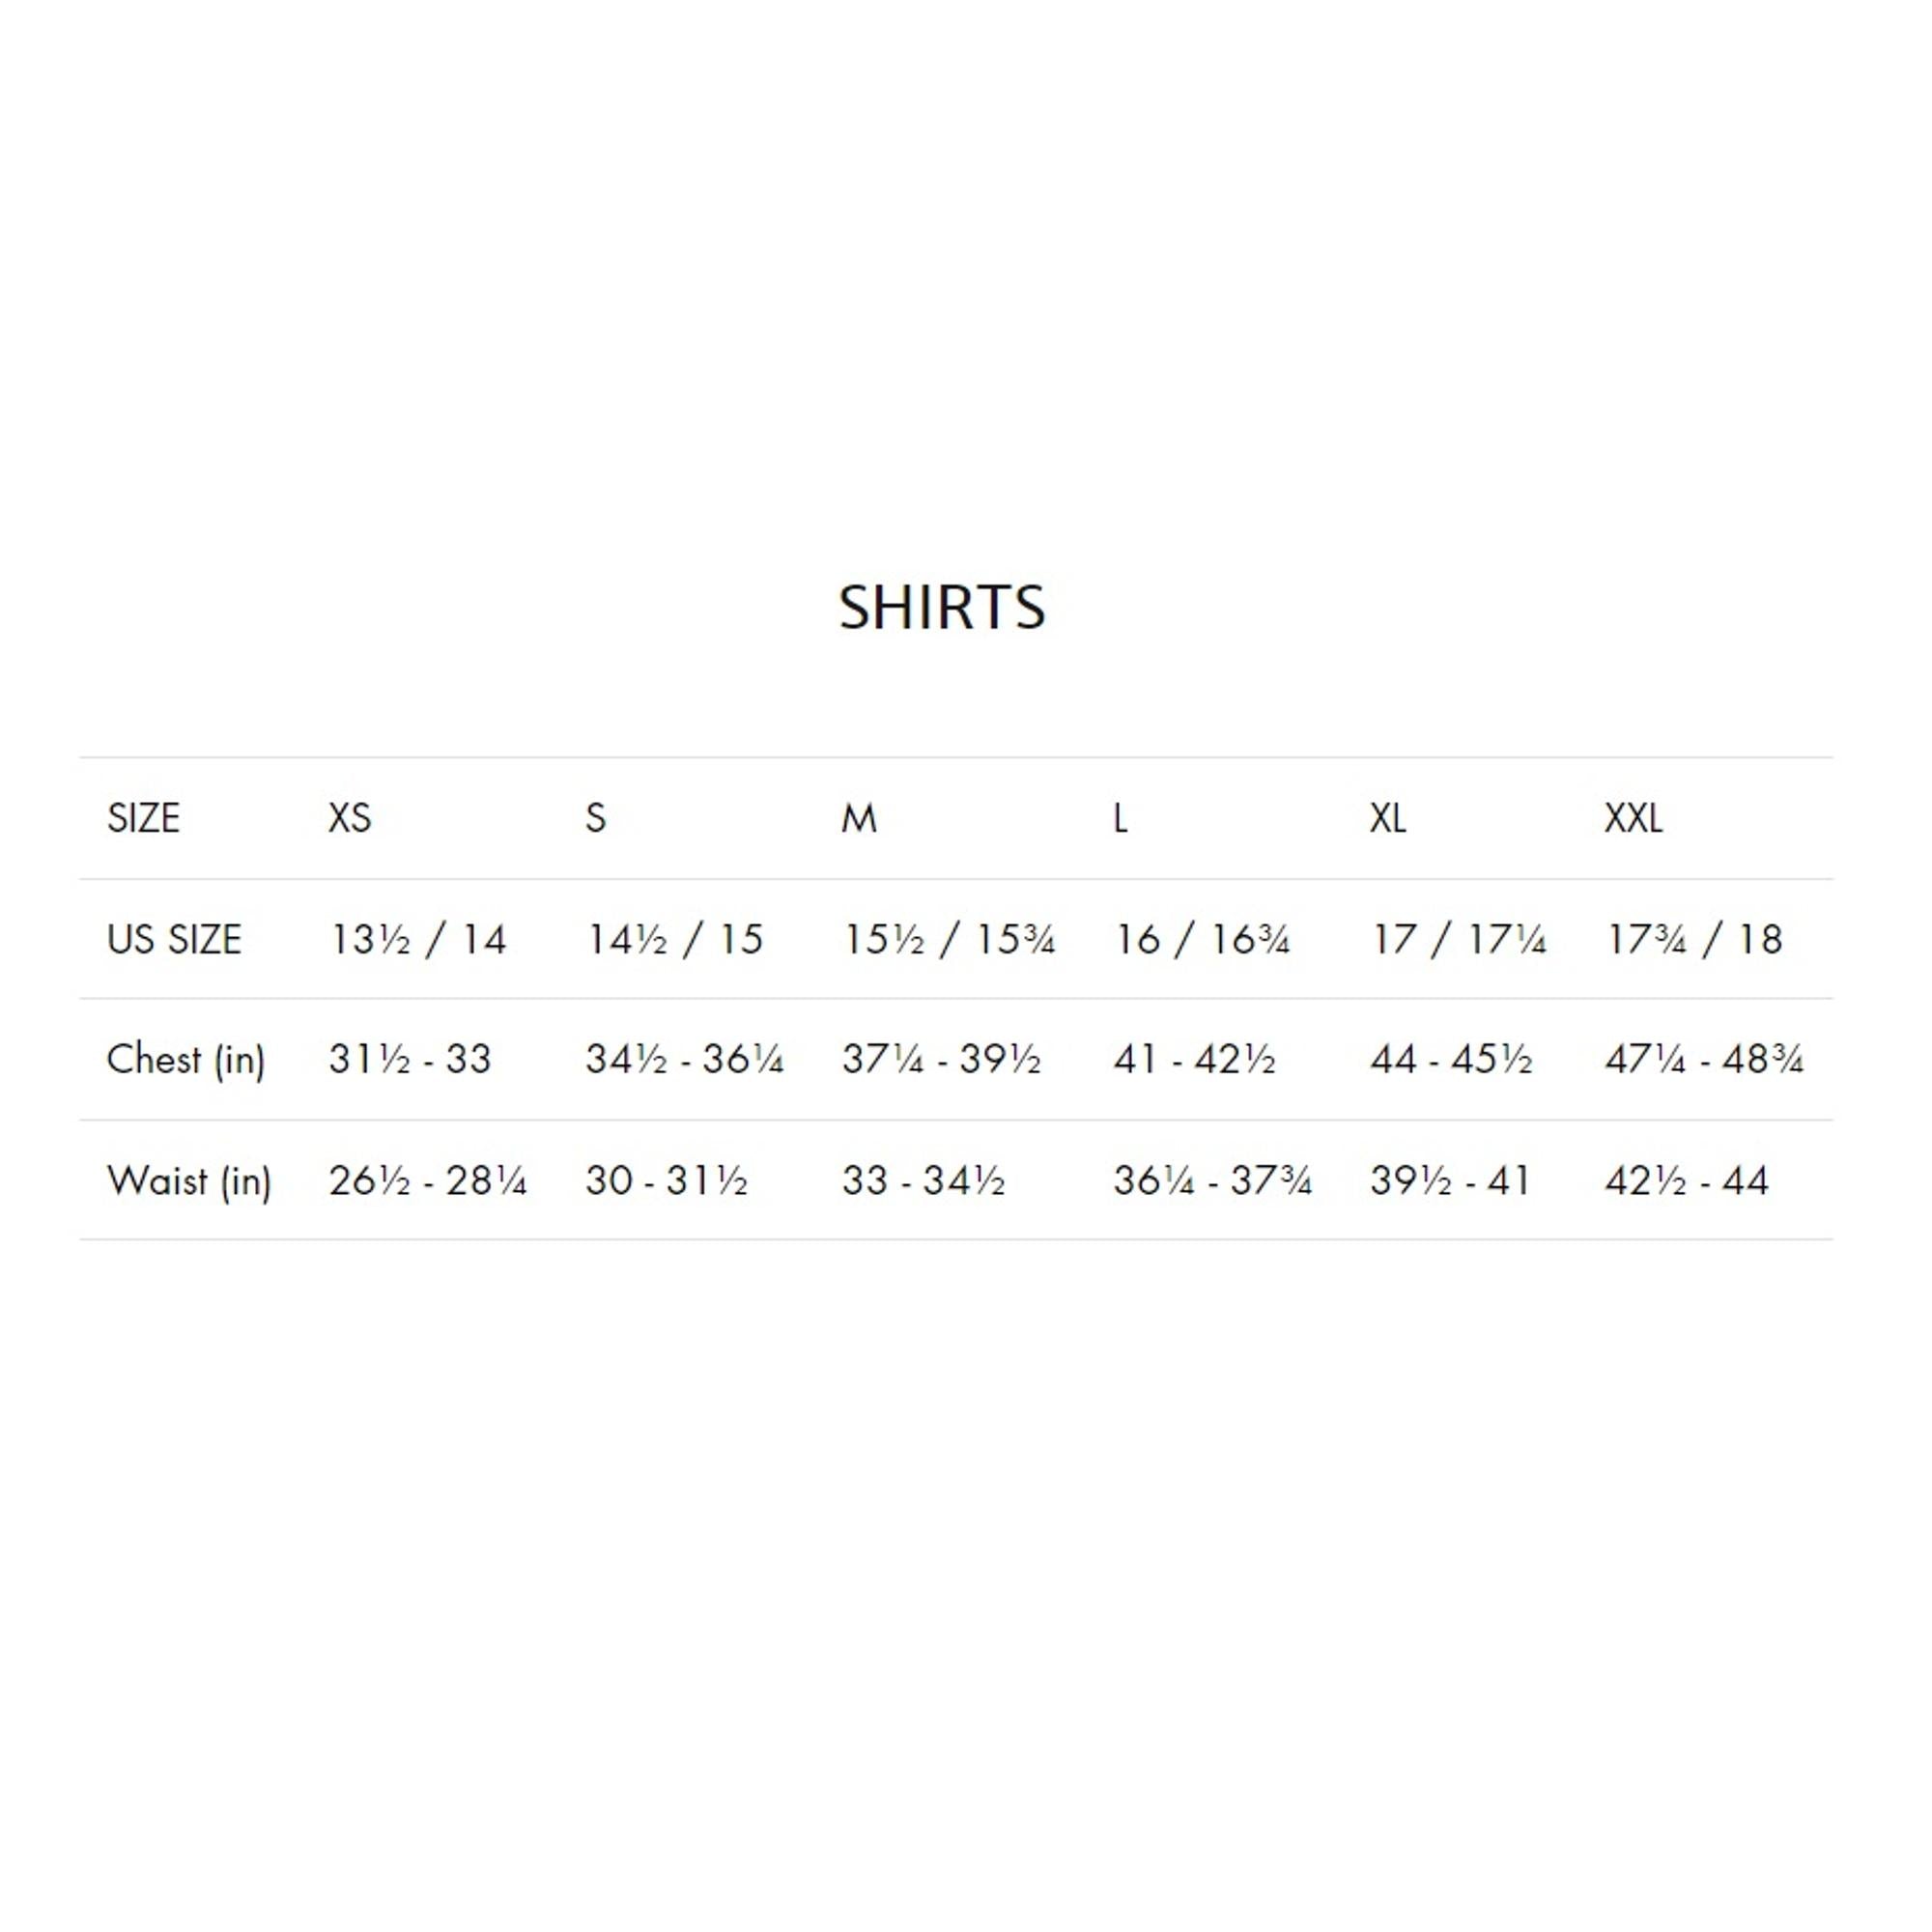
Task: Select the XXL column header
Action: pyautogui.click(x=1633, y=819)
